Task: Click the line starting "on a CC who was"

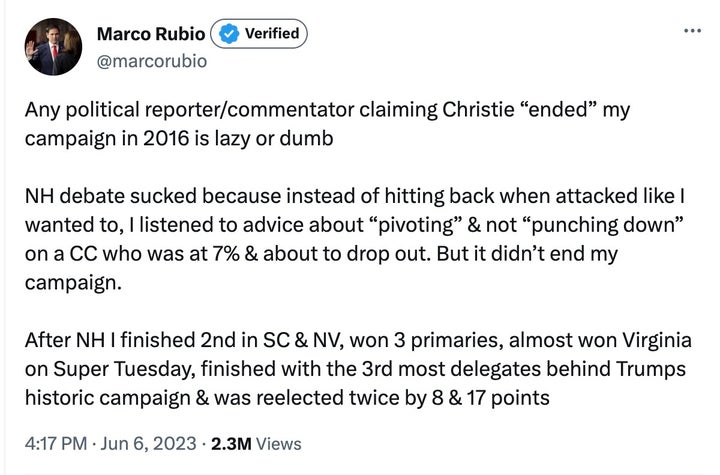Action: pyautogui.click(x=321, y=254)
